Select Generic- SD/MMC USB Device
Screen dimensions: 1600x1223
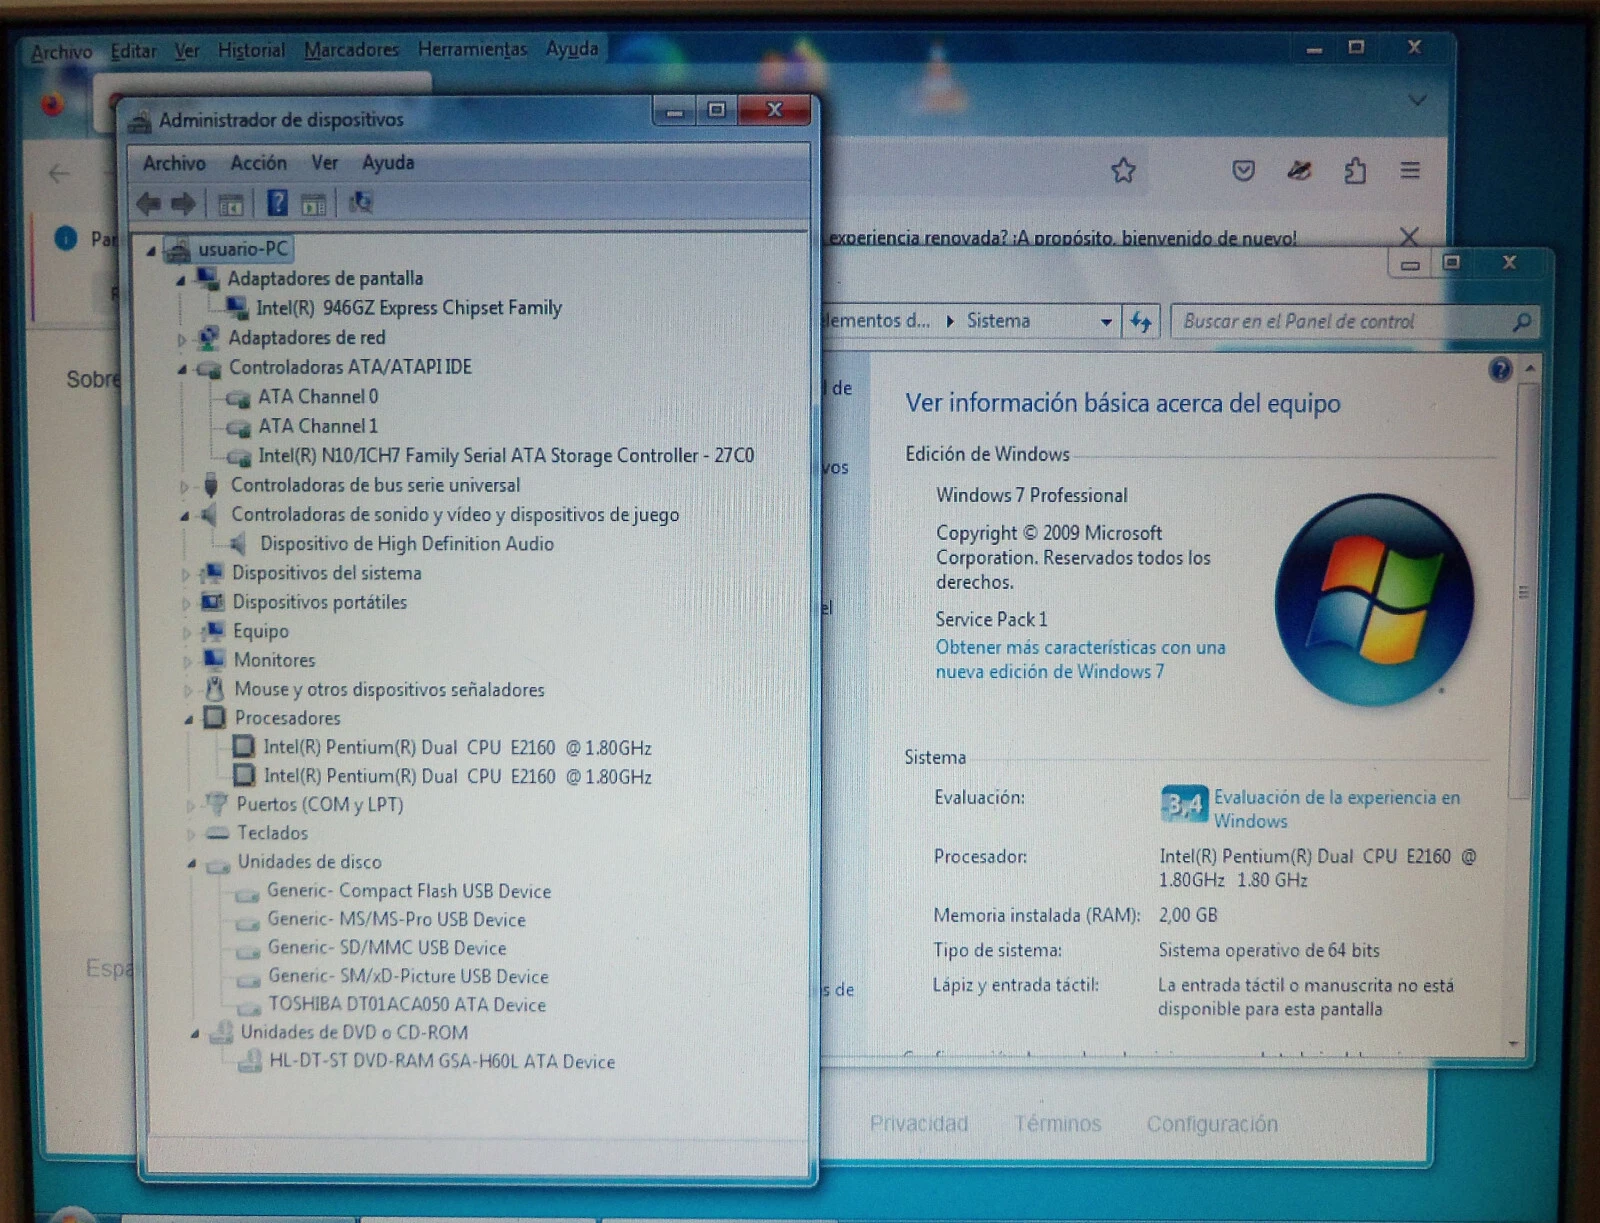pos(387,948)
